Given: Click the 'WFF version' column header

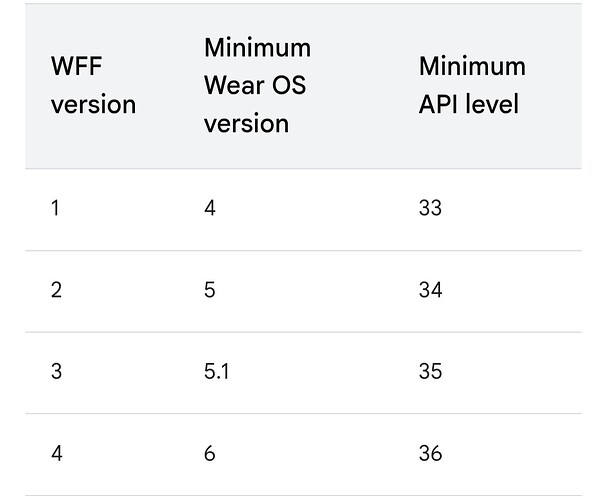Looking at the screenshot, I should 93,86.
